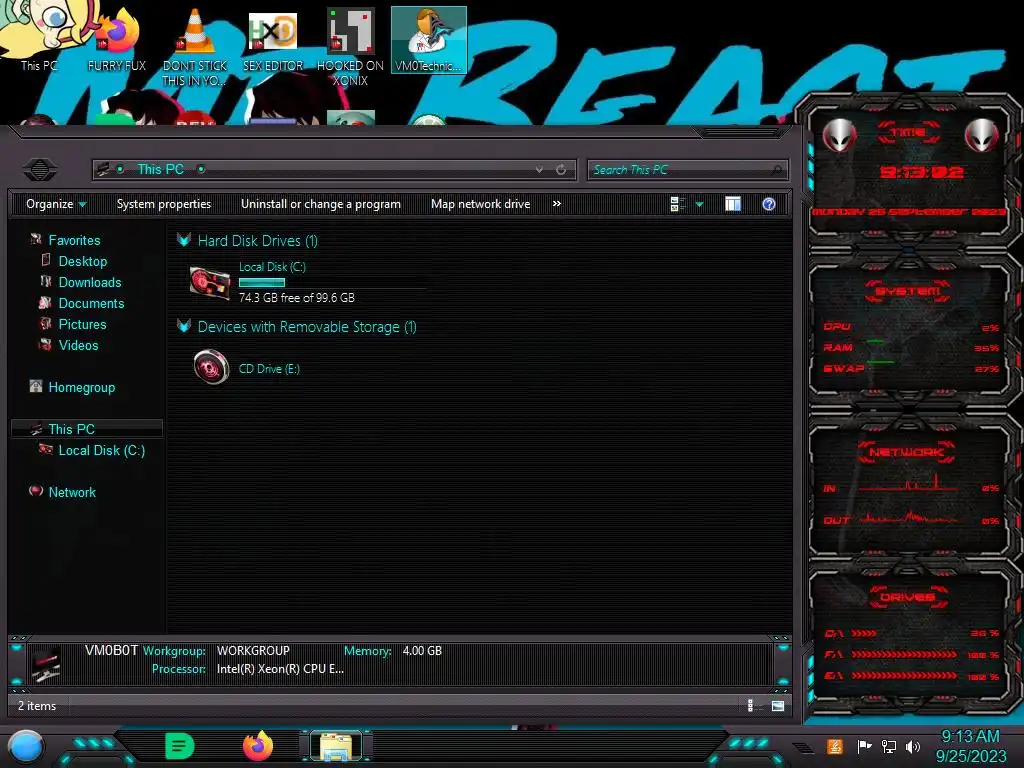Open Pictures in Favorites
The image size is (1024, 768).
pyautogui.click(x=82, y=324)
